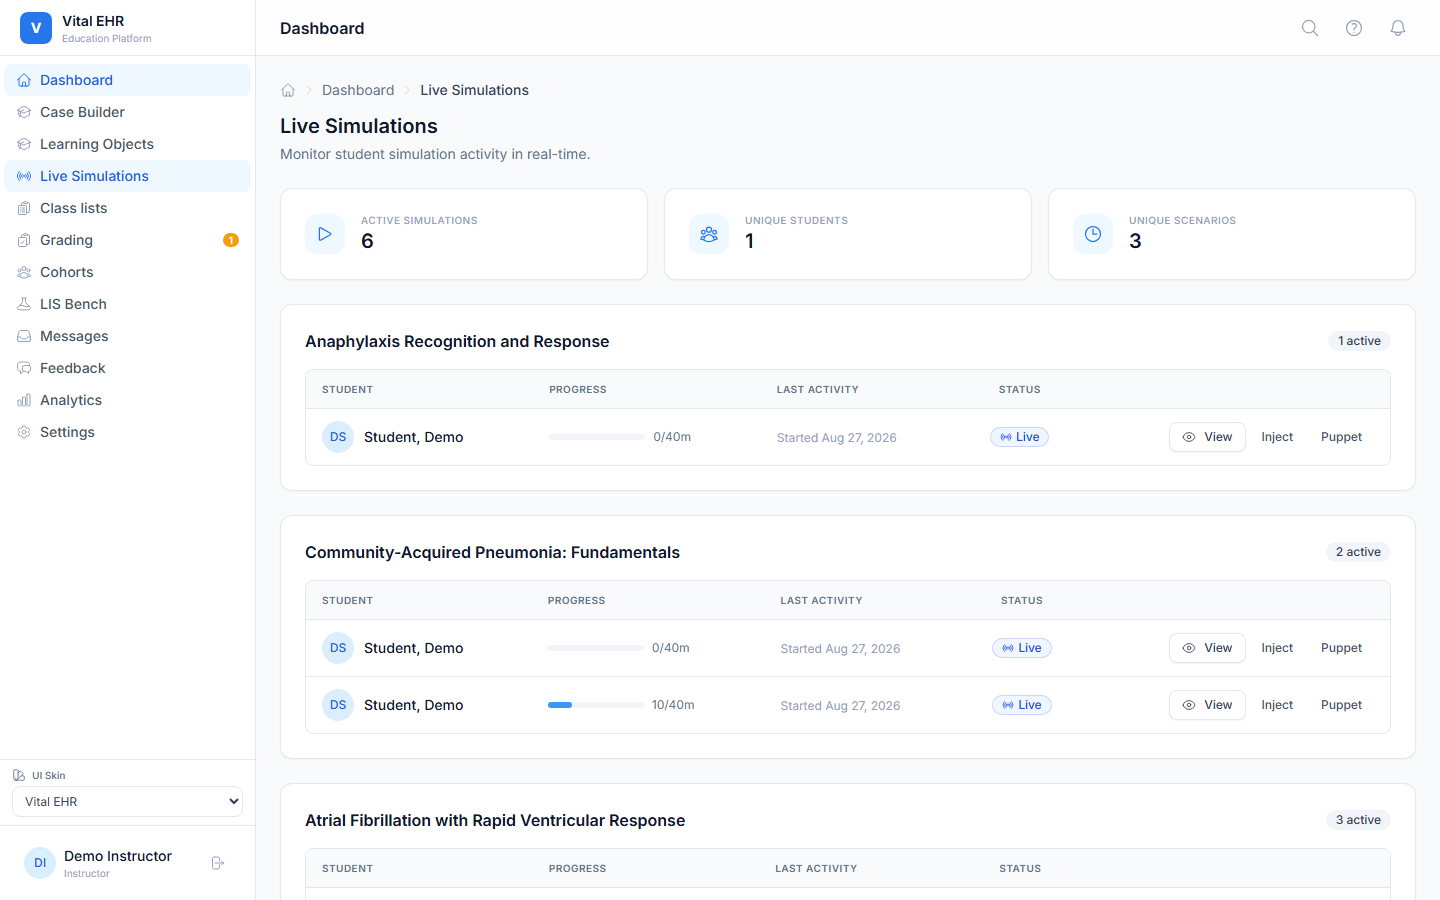Click the home breadcrumb icon

288,90
